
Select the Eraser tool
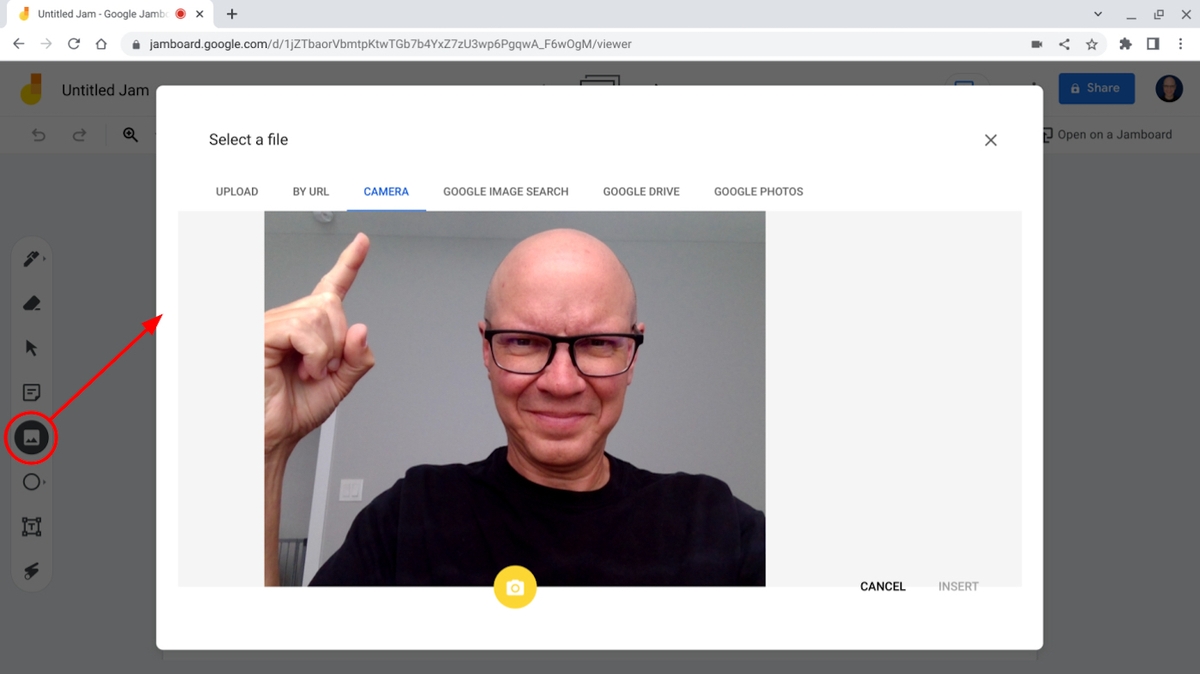click(31, 302)
